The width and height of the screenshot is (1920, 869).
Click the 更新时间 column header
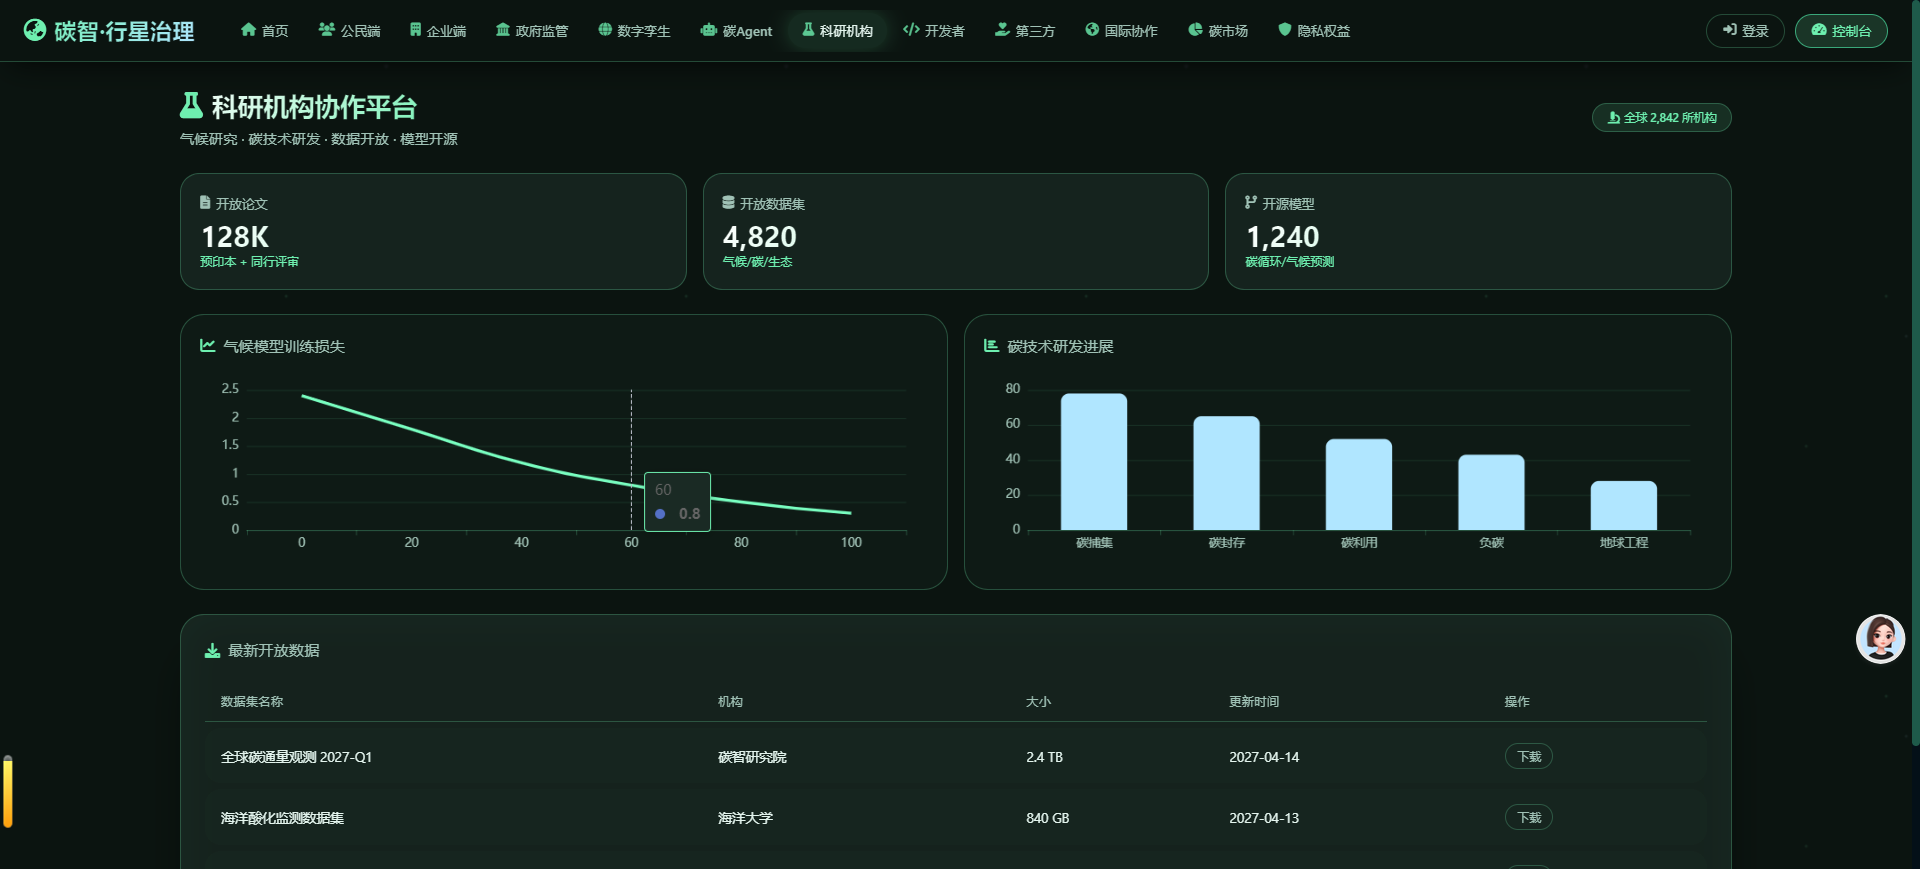tap(1254, 702)
